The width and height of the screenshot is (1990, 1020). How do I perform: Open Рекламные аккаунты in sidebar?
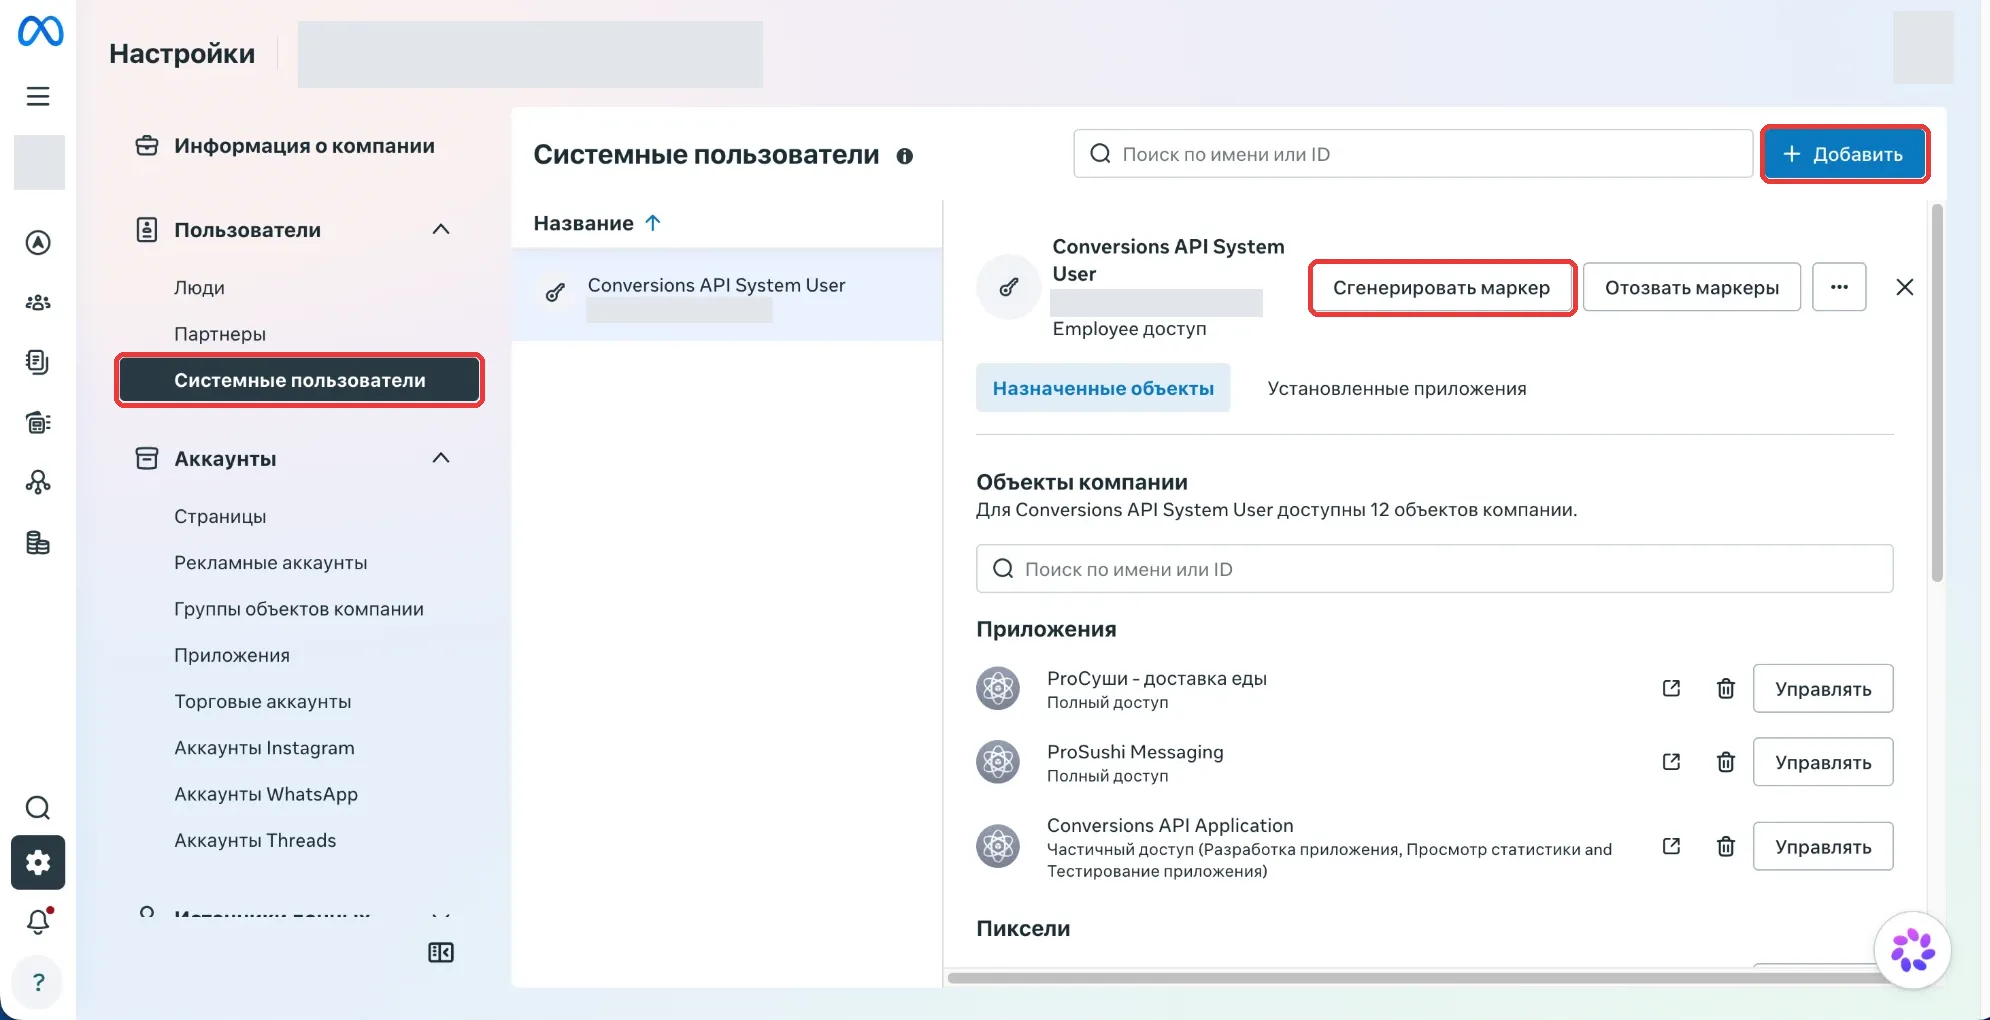[x=271, y=563]
